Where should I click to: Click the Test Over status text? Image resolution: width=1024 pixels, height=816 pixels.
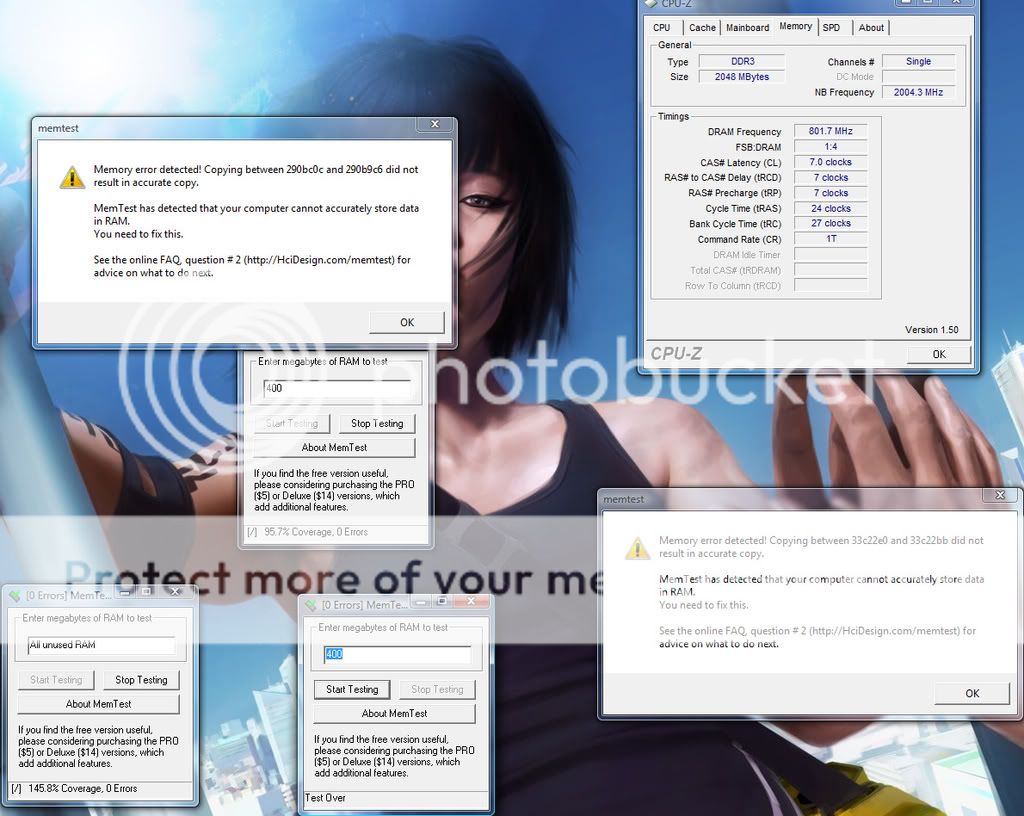tap(325, 798)
